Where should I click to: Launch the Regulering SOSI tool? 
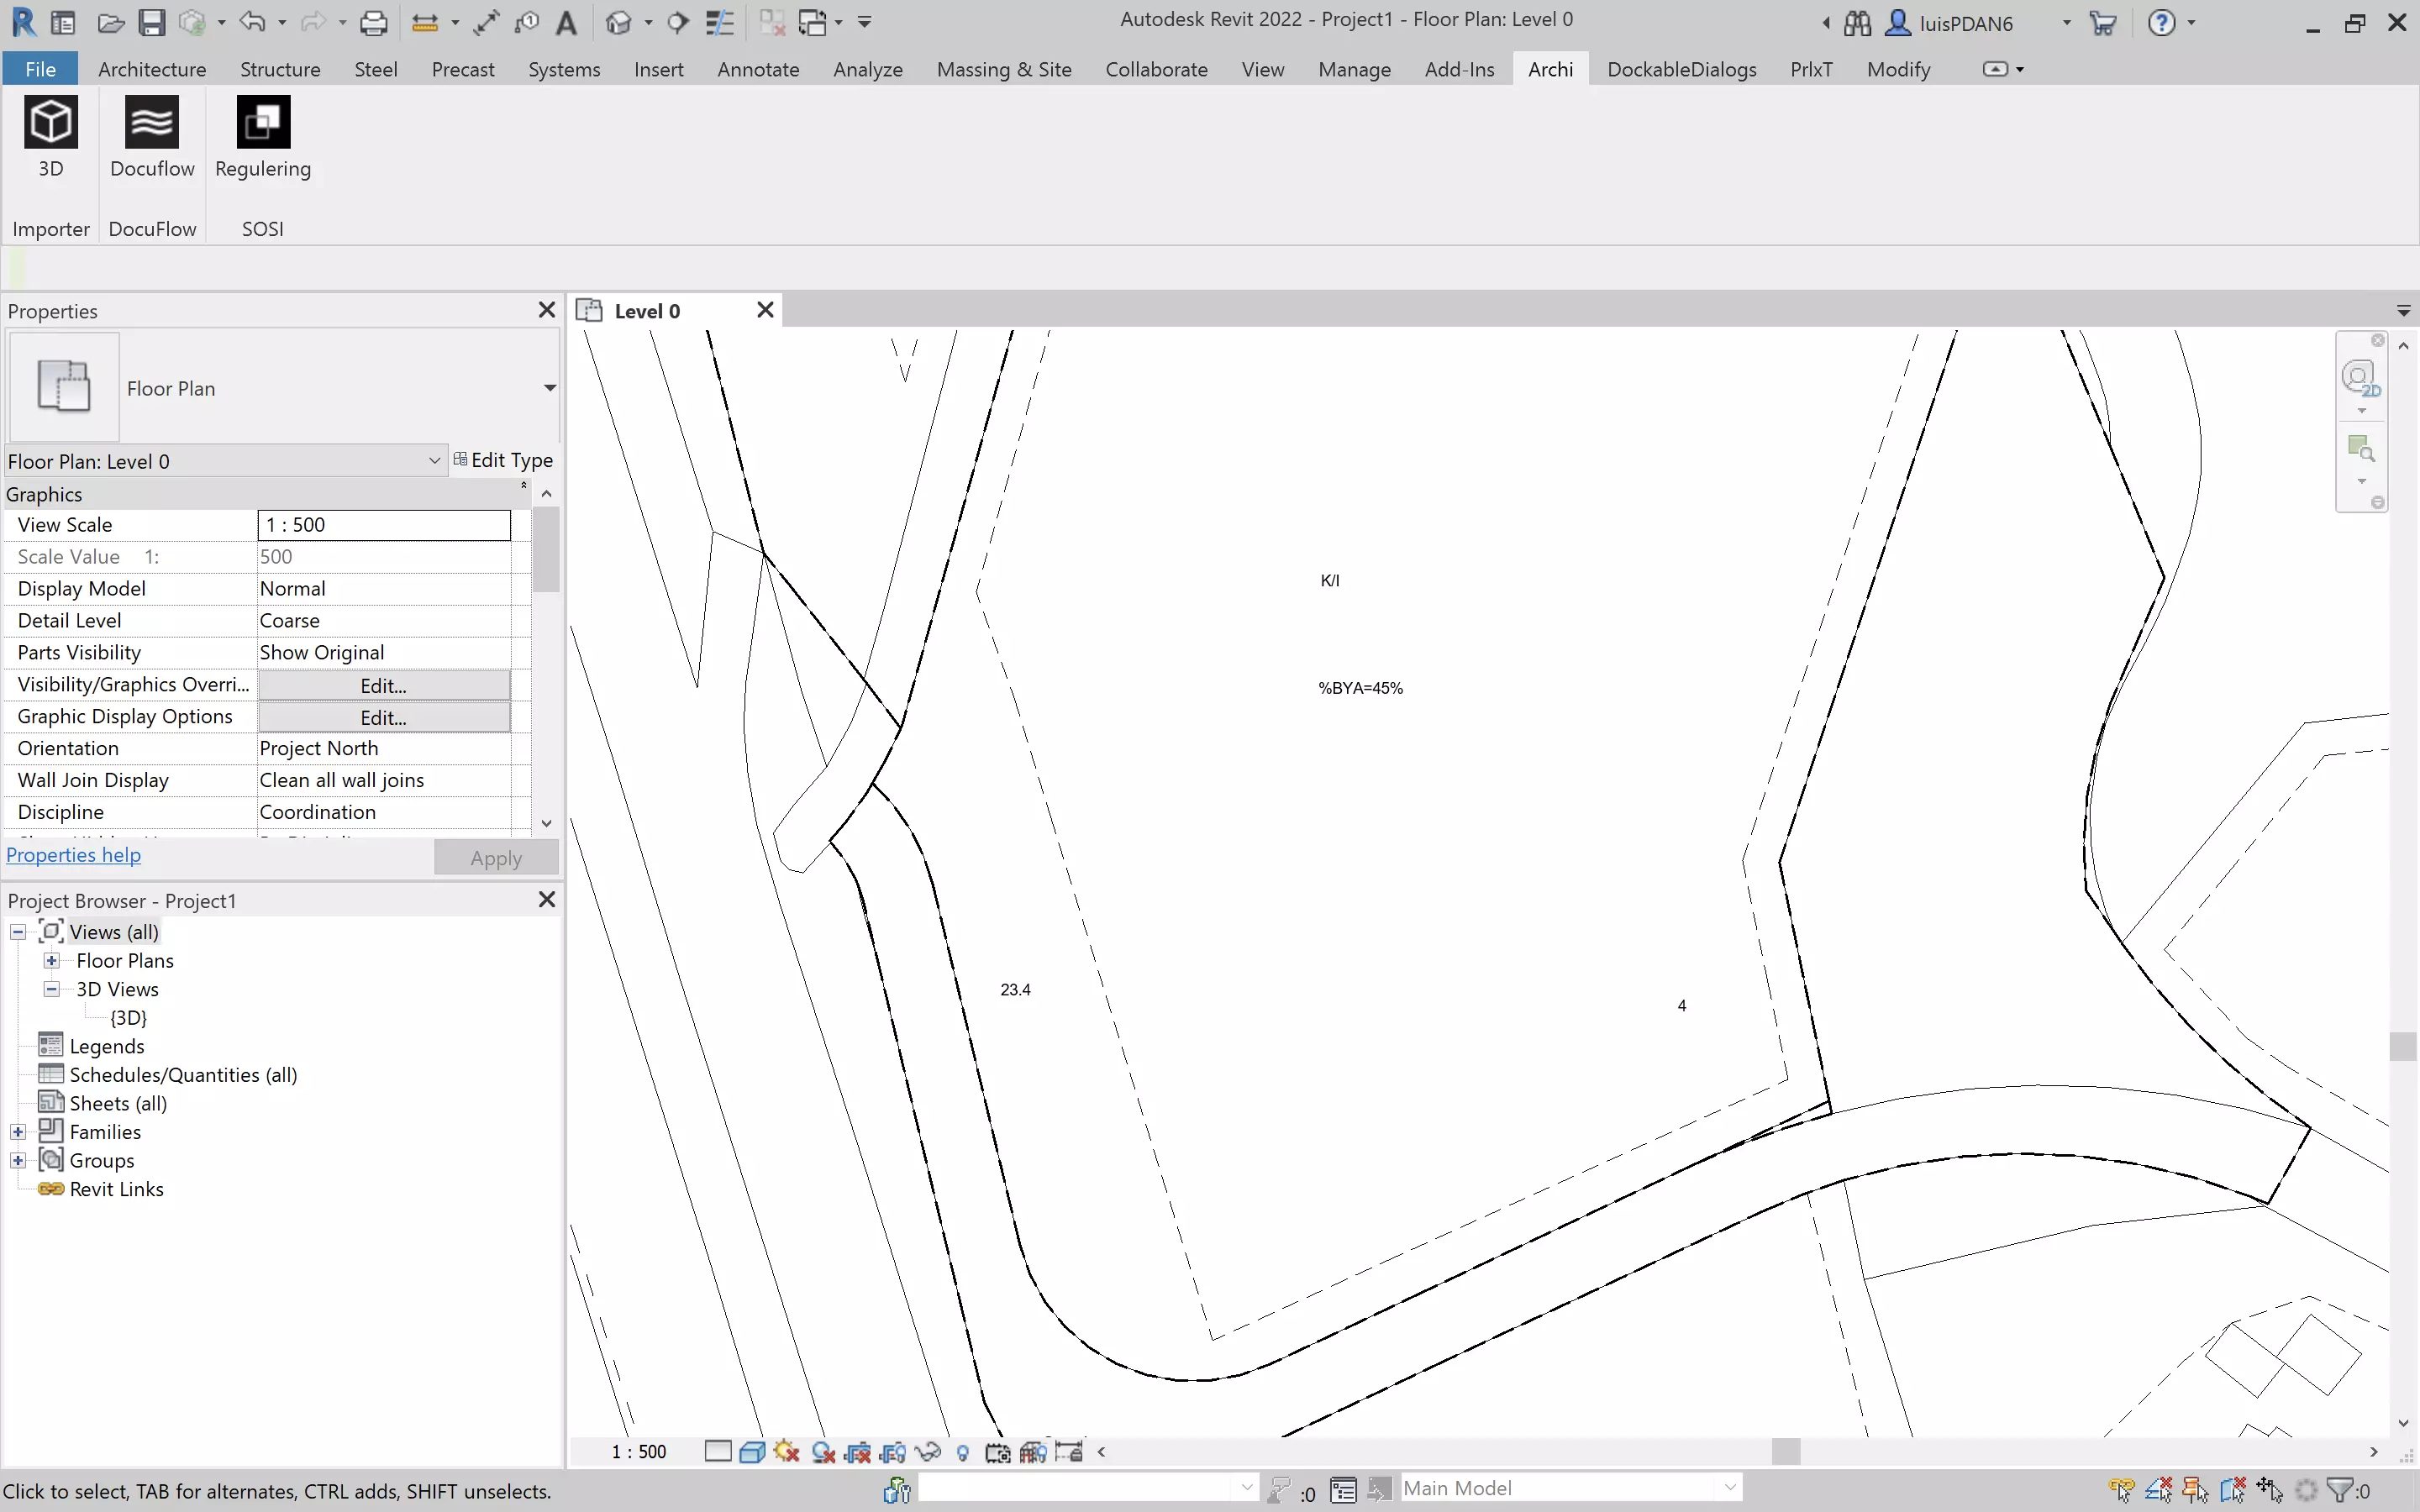coord(263,137)
